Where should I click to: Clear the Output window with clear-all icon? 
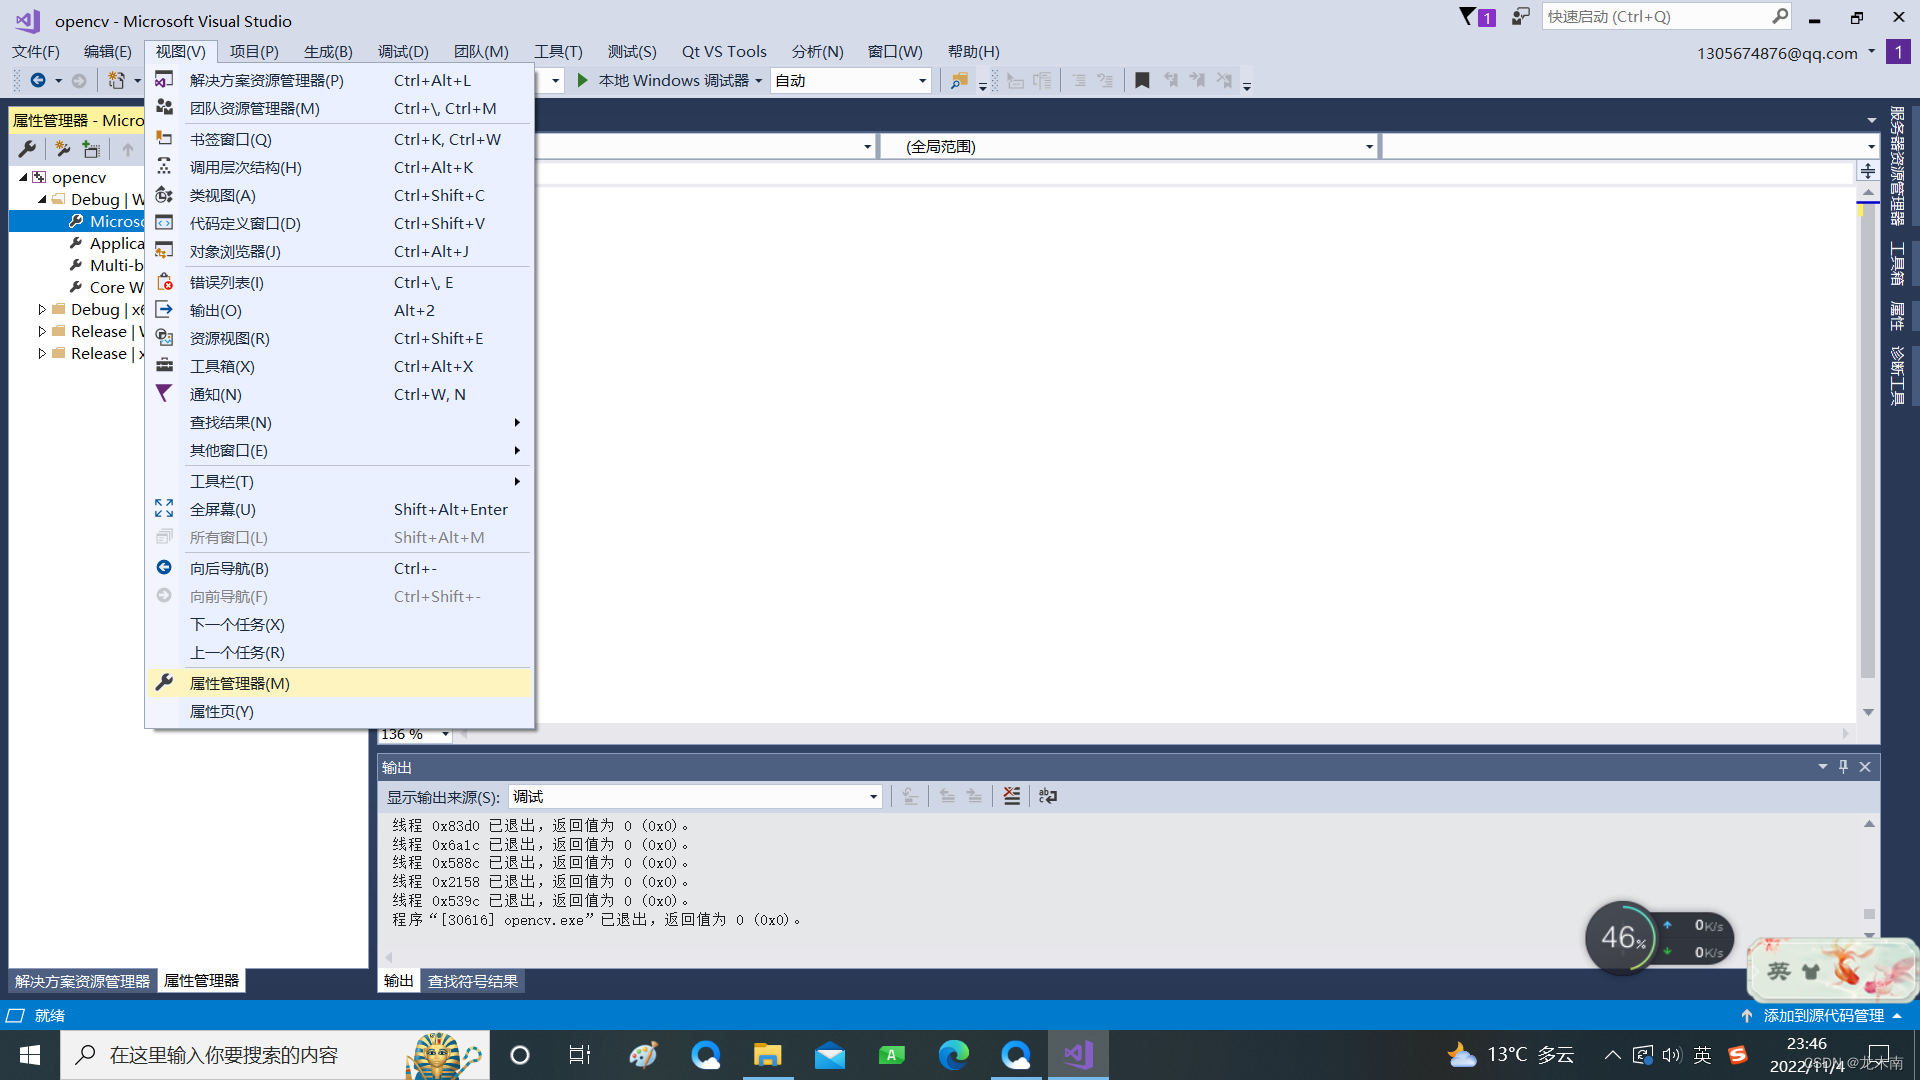[1012, 796]
